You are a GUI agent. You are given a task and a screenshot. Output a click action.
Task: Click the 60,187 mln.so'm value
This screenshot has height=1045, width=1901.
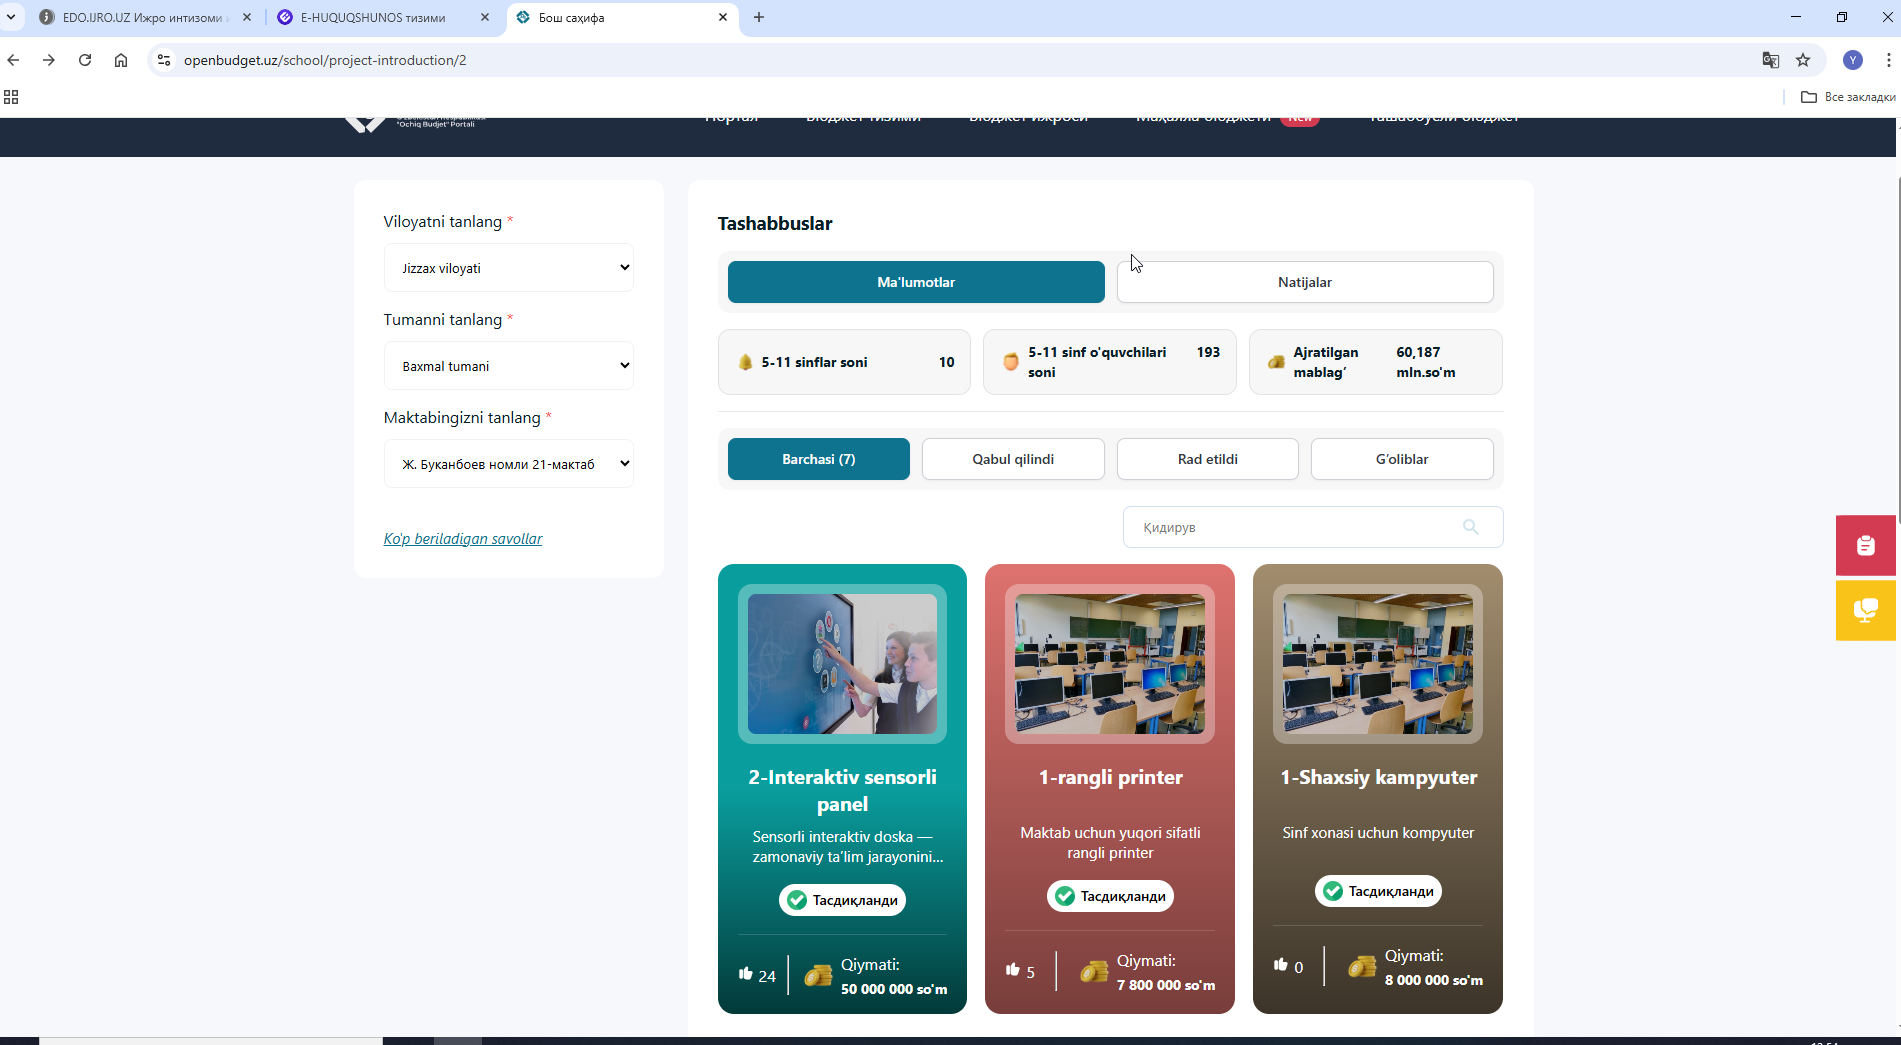[x=1426, y=362]
